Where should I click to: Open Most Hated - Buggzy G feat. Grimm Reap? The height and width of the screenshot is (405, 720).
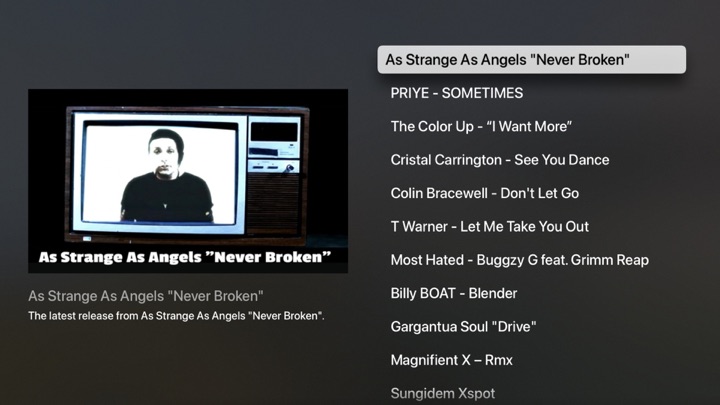520,260
